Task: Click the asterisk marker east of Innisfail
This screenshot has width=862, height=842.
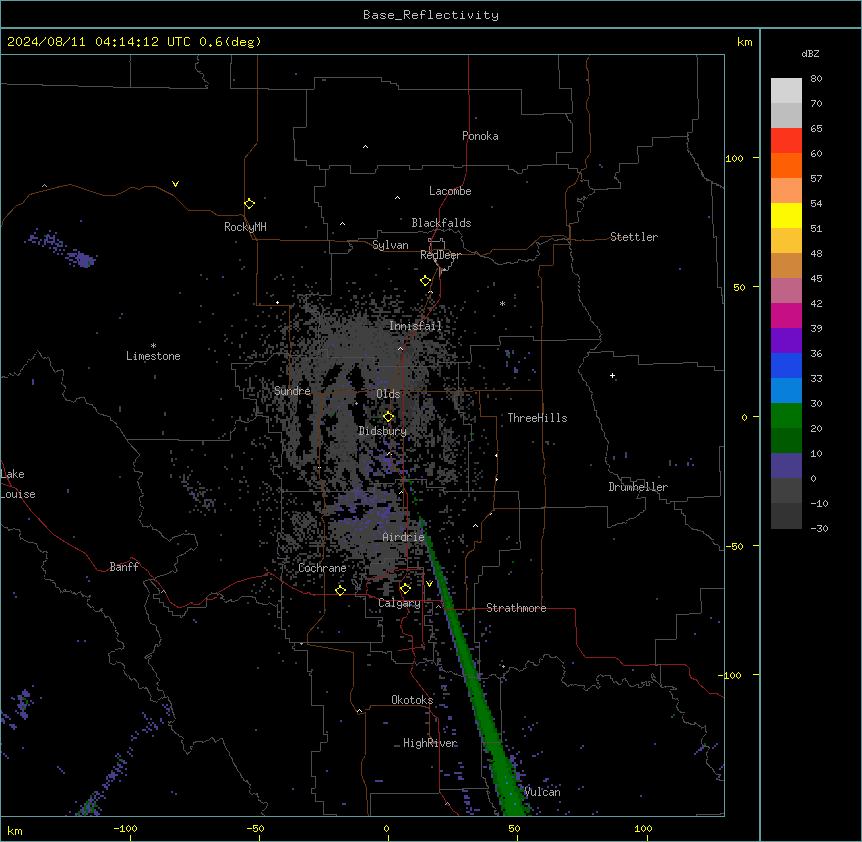Action: [502, 303]
